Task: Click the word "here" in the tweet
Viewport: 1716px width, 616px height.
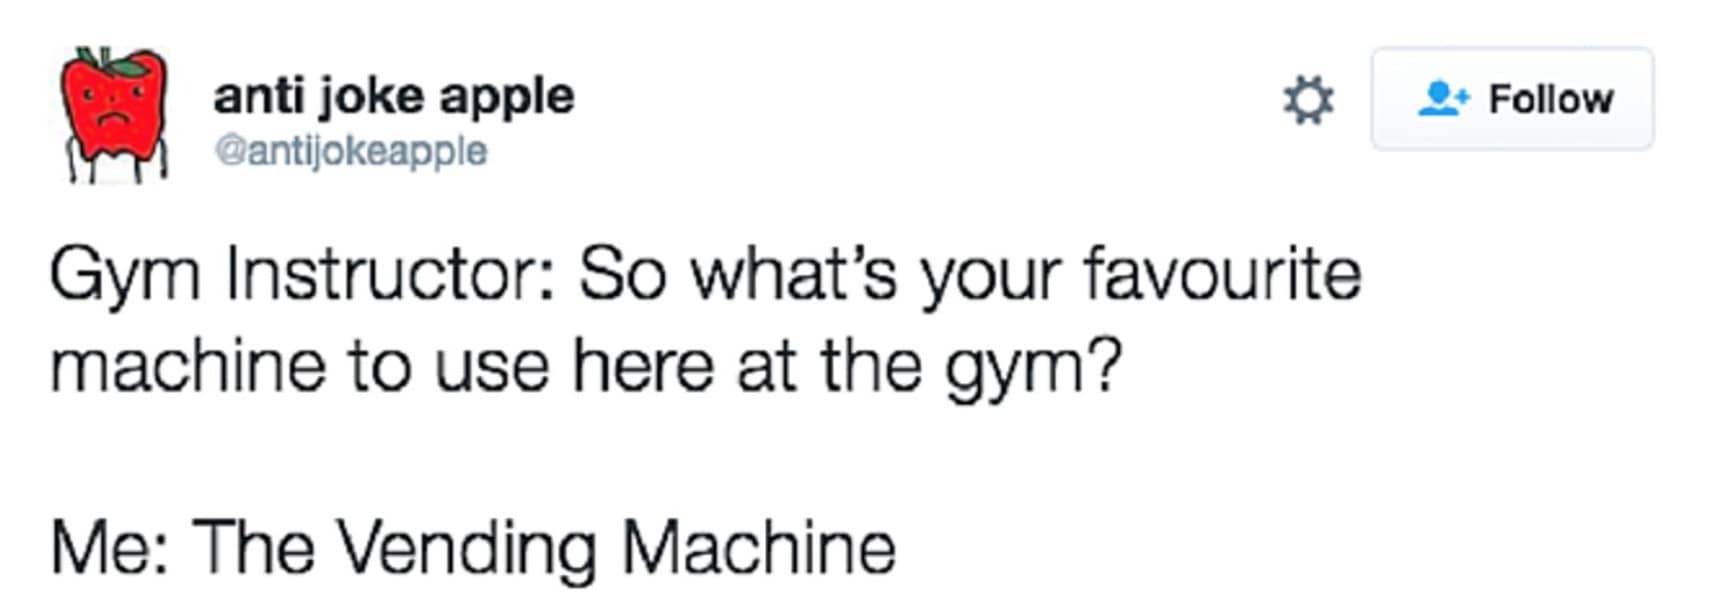Action: pos(642,365)
